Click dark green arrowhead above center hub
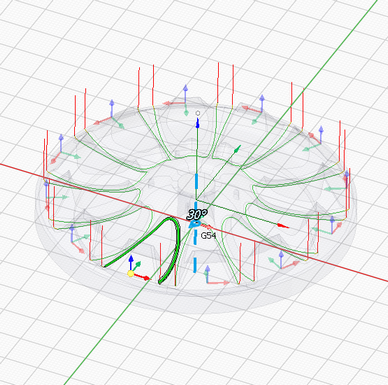This screenshot has height=385, width=388. (237, 149)
